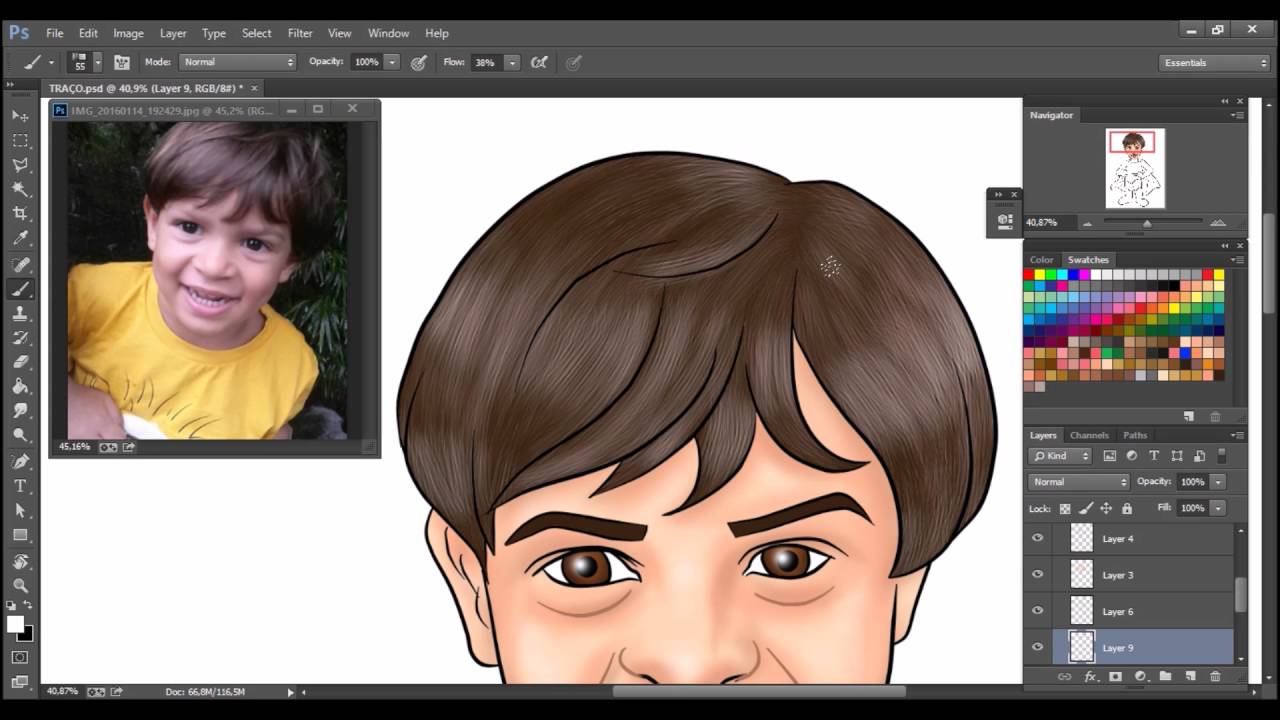
Task: Hide Layer 3 visibility eye
Action: click(x=1038, y=574)
